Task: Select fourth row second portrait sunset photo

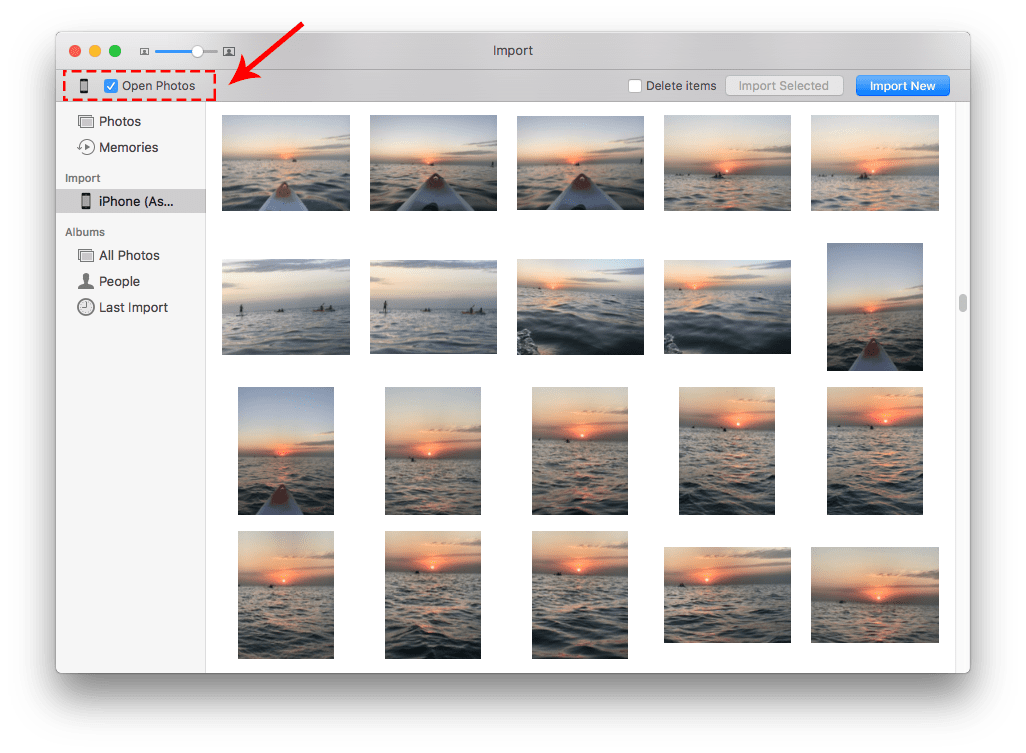Action: pos(433,595)
